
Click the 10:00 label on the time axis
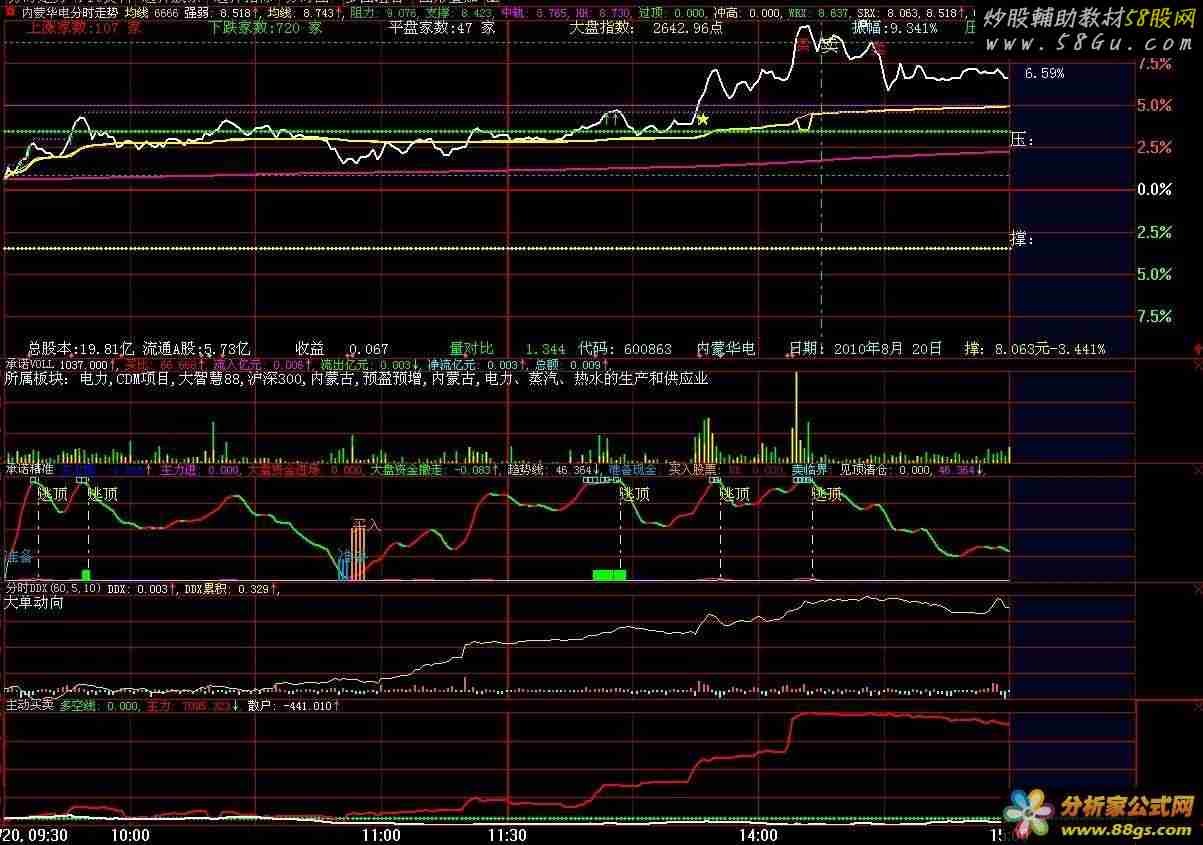[x=130, y=834]
